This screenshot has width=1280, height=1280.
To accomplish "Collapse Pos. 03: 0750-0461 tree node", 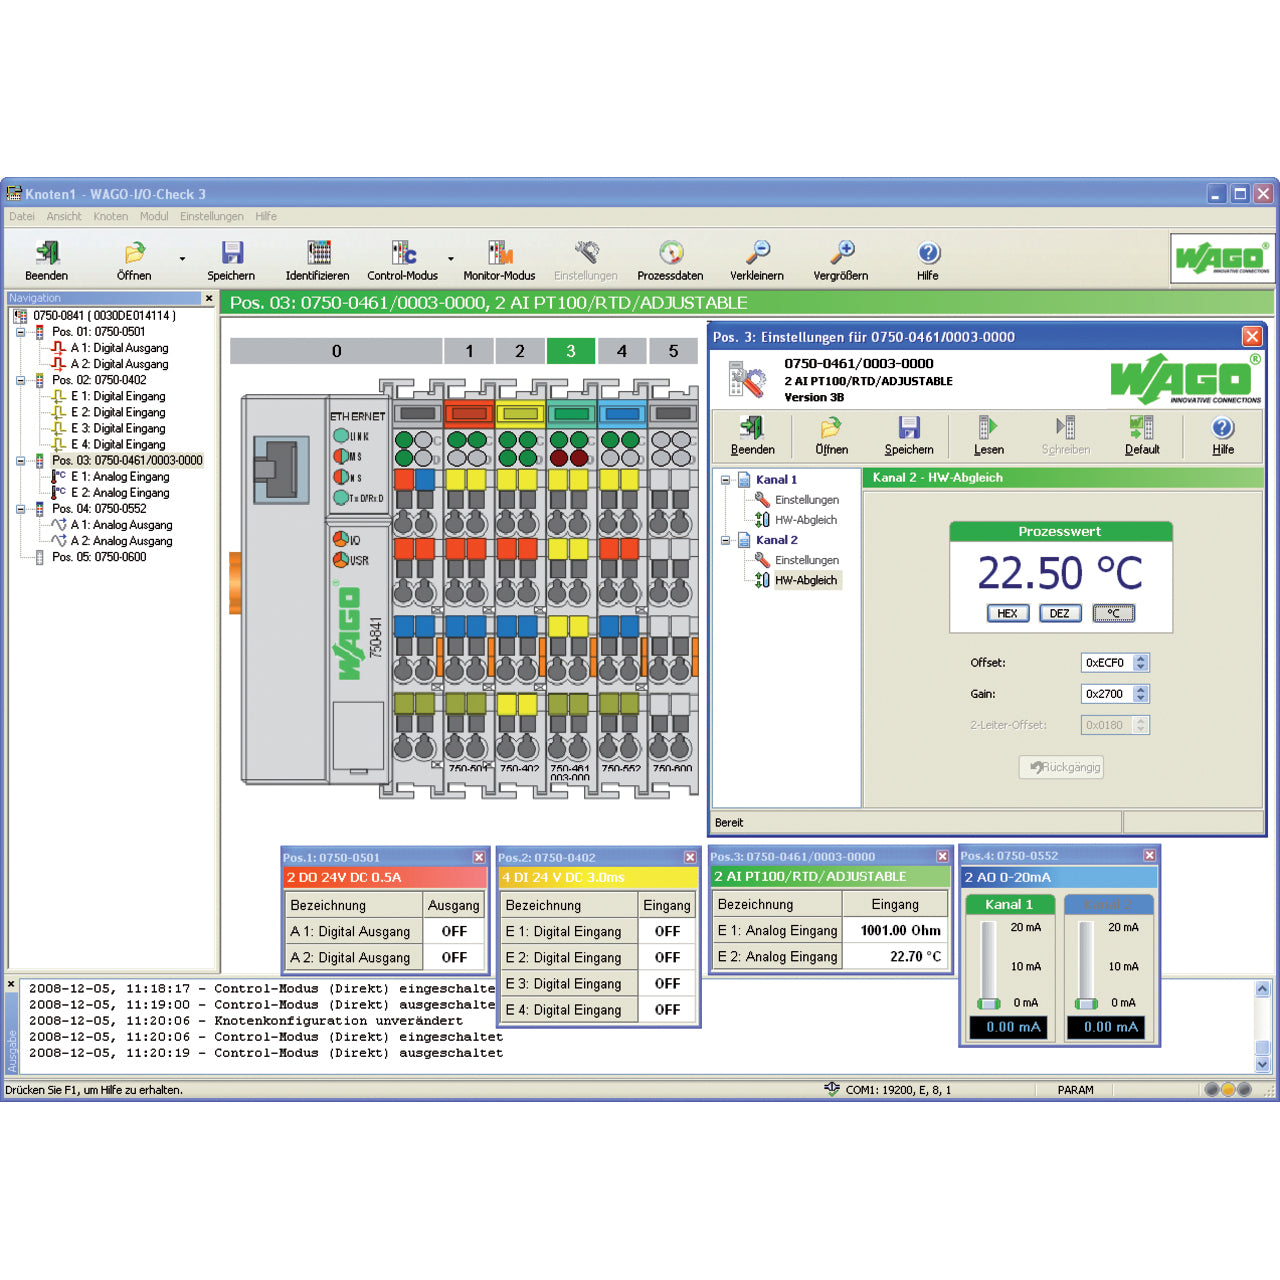I will (20, 461).
